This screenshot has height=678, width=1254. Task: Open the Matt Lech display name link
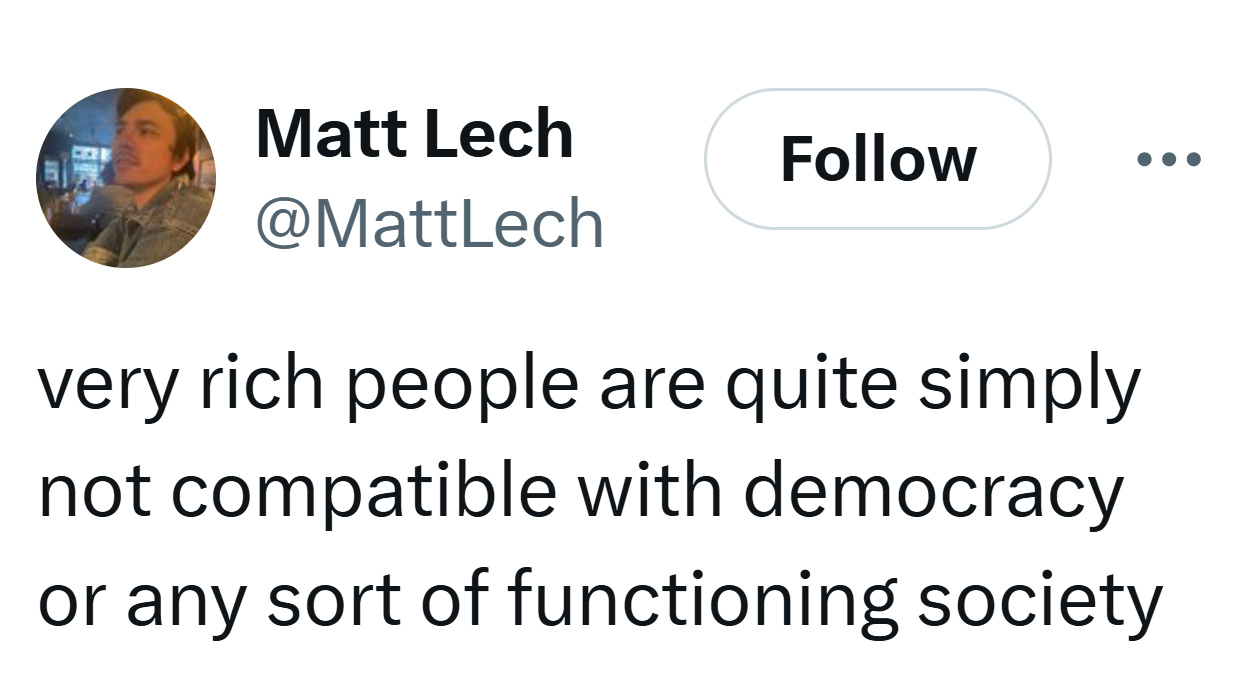tap(414, 134)
